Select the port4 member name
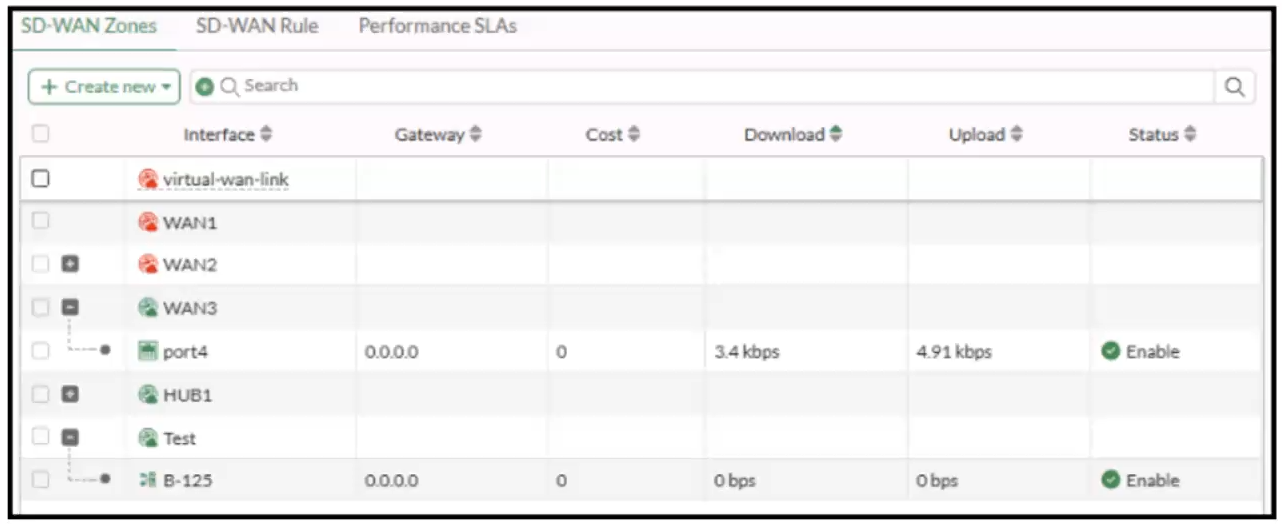The width and height of the screenshot is (1282, 524). pyautogui.click(x=186, y=352)
